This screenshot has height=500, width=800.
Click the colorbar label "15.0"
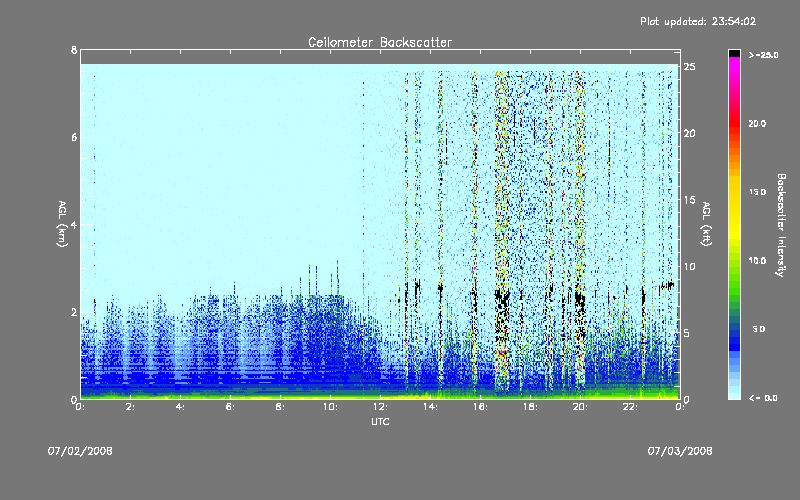(x=757, y=192)
